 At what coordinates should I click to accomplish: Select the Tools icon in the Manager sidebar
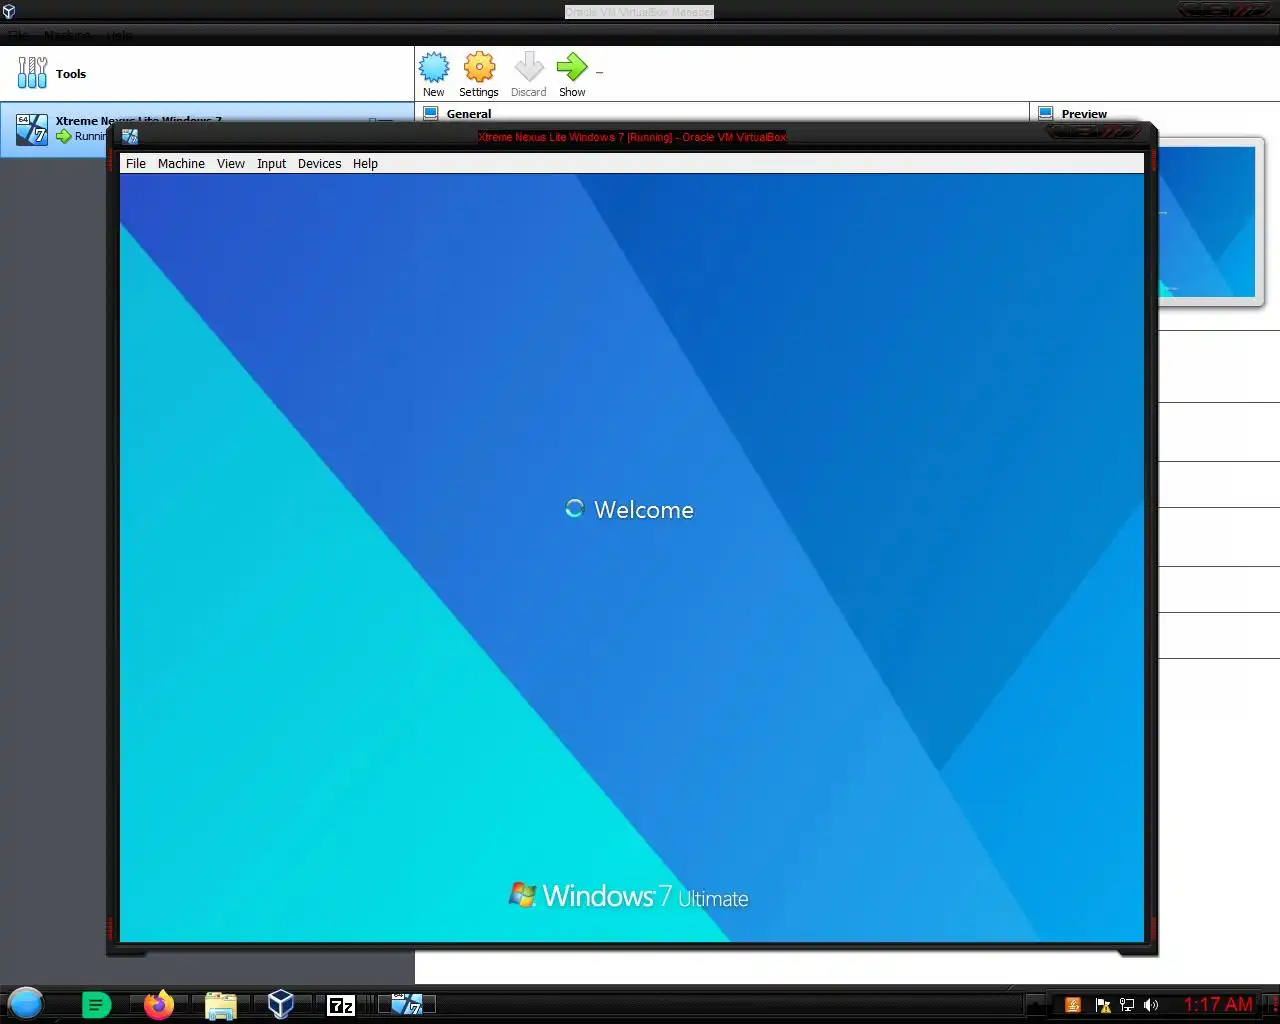click(x=32, y=73)
